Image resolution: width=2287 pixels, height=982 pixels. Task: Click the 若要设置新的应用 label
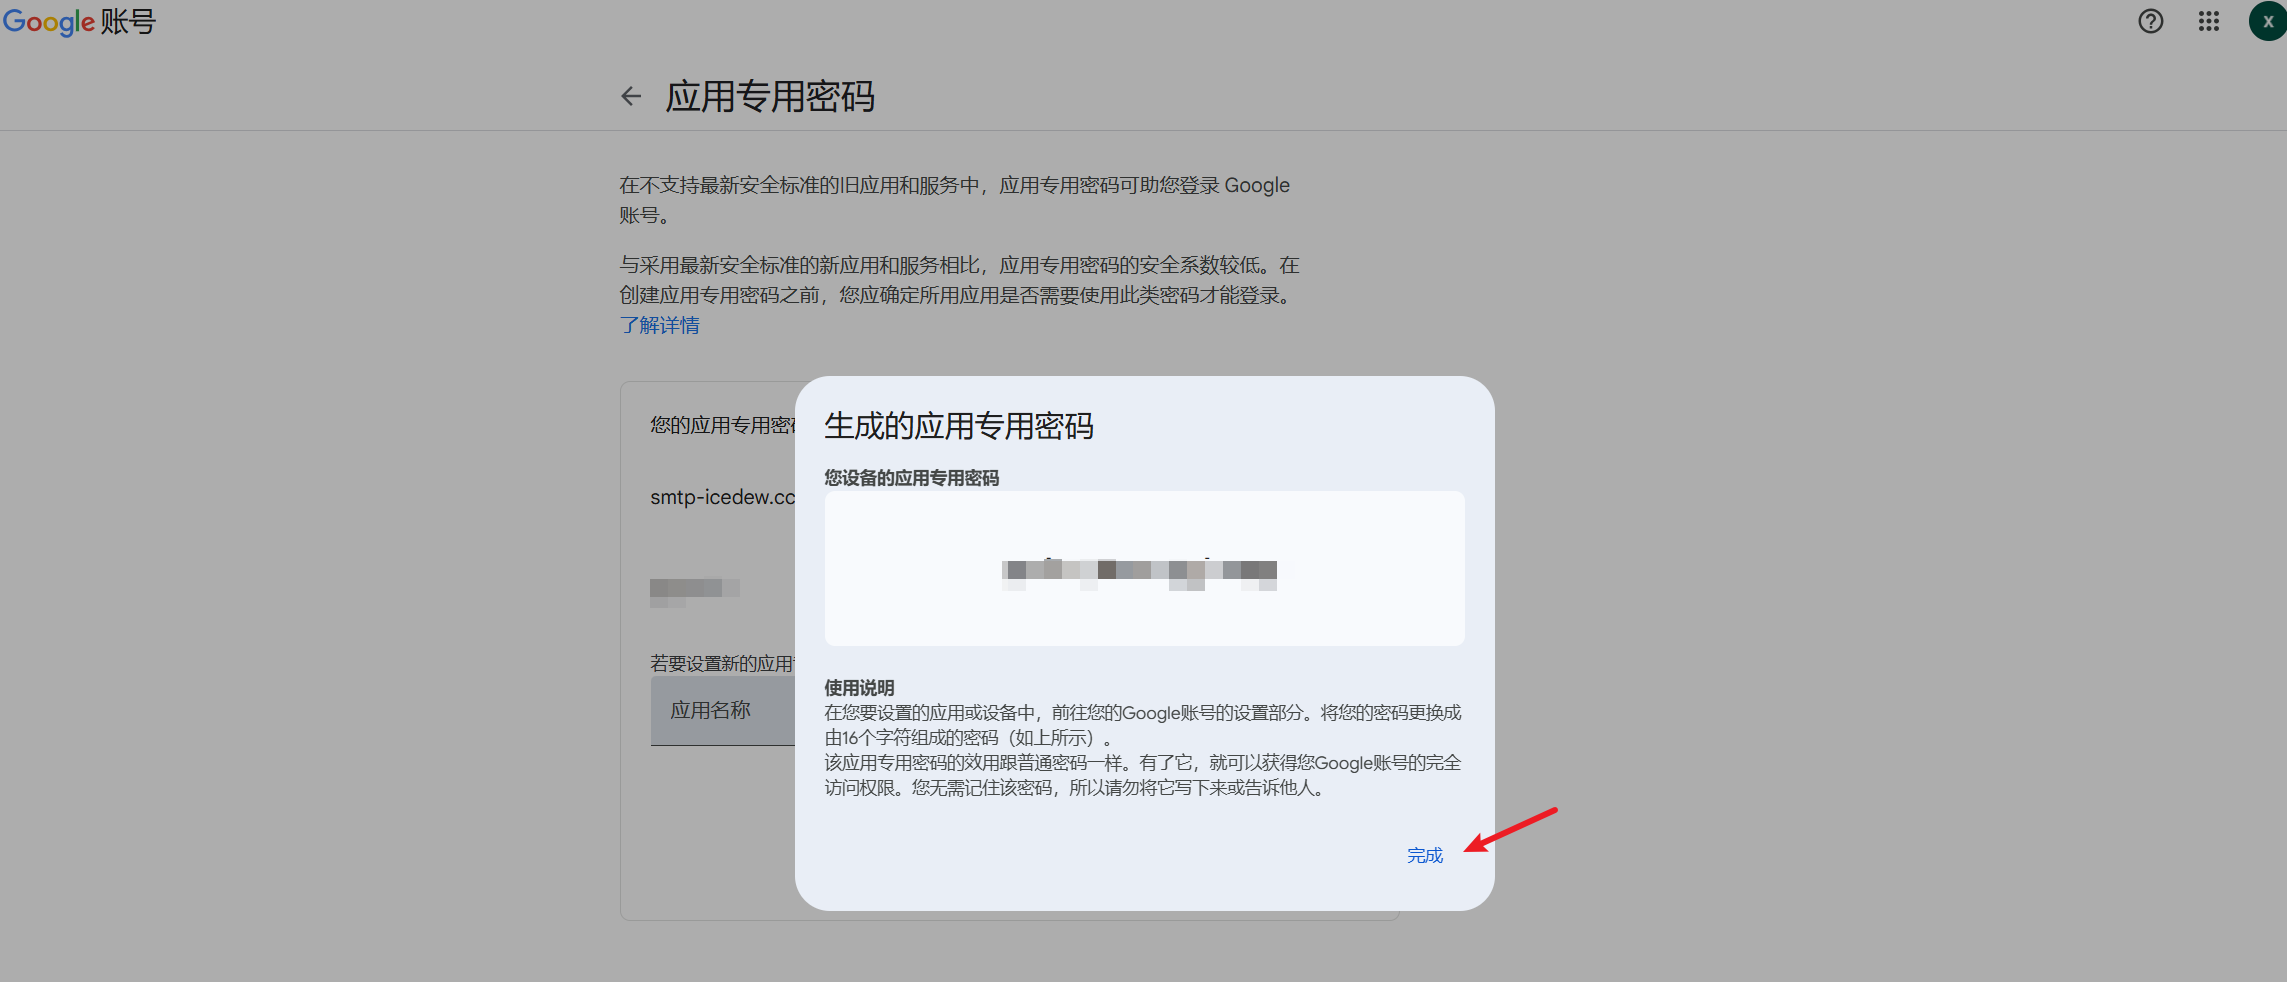pyautogui.click(x=721, y=663)
